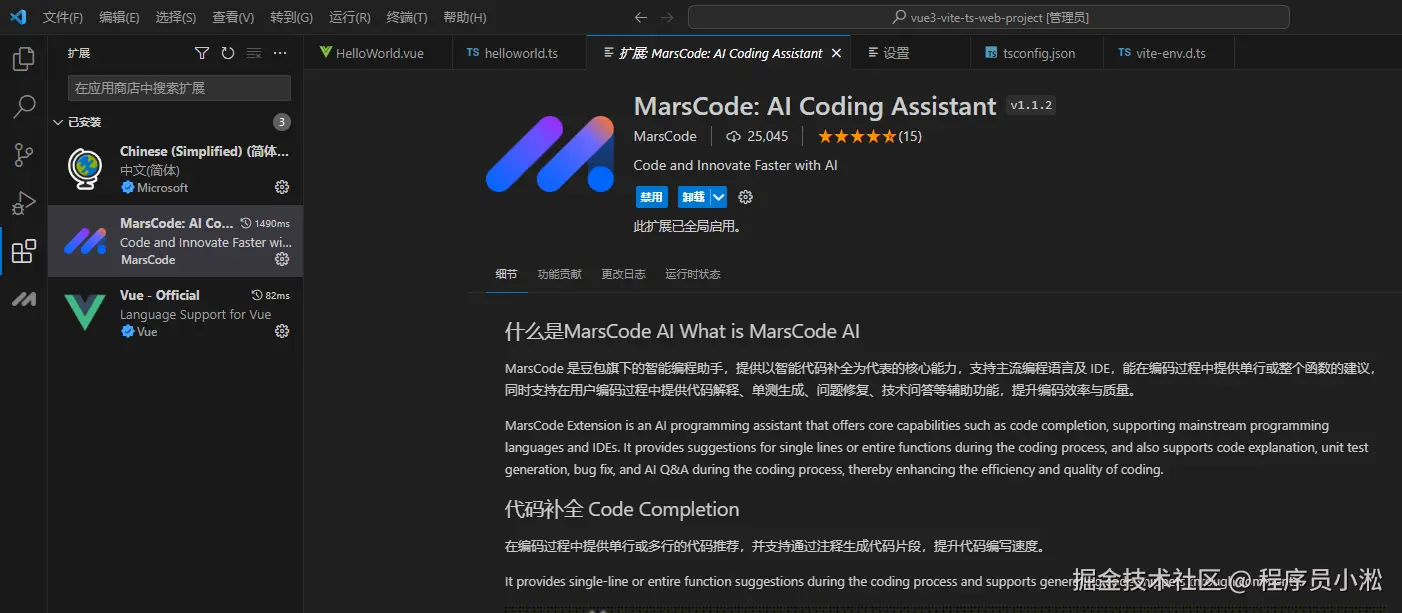This screenshot has height=613, width=1402.
Task: Open the Explorer view in activity bar
Action: click(23, 59)
